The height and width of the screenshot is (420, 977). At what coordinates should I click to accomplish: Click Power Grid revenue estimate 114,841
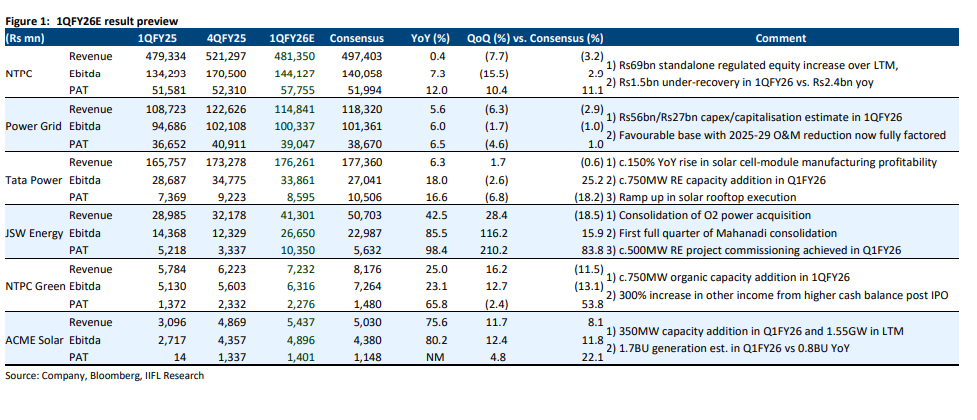pyautogui.click(x=295, y=109)
